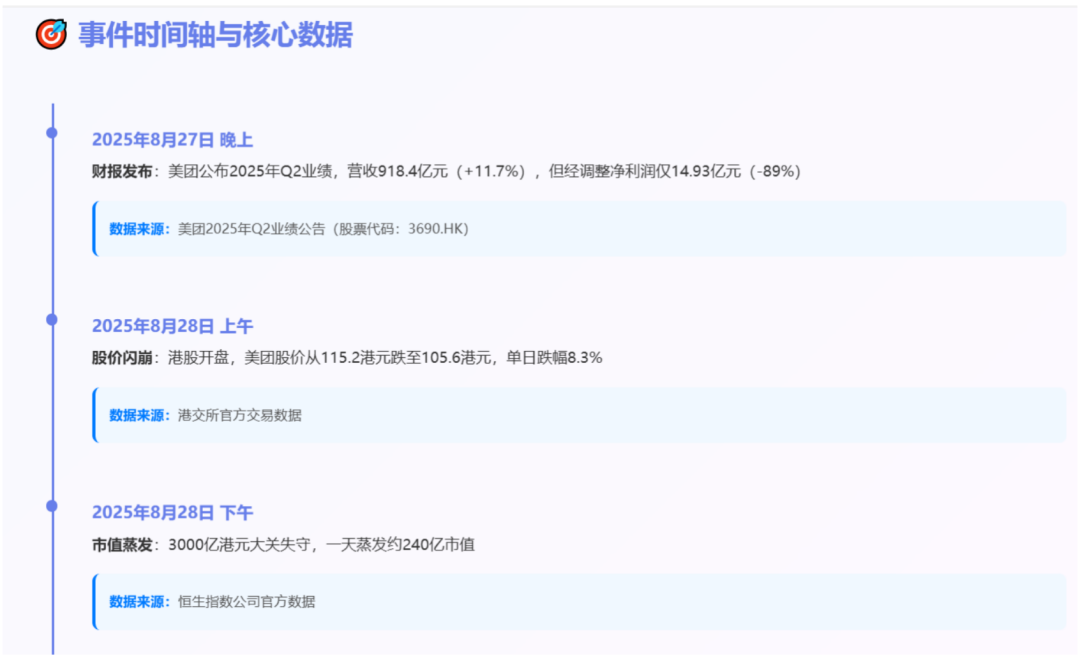
Task: Click the stock code text 3690.HK
Action: click(x=435, y=229)
